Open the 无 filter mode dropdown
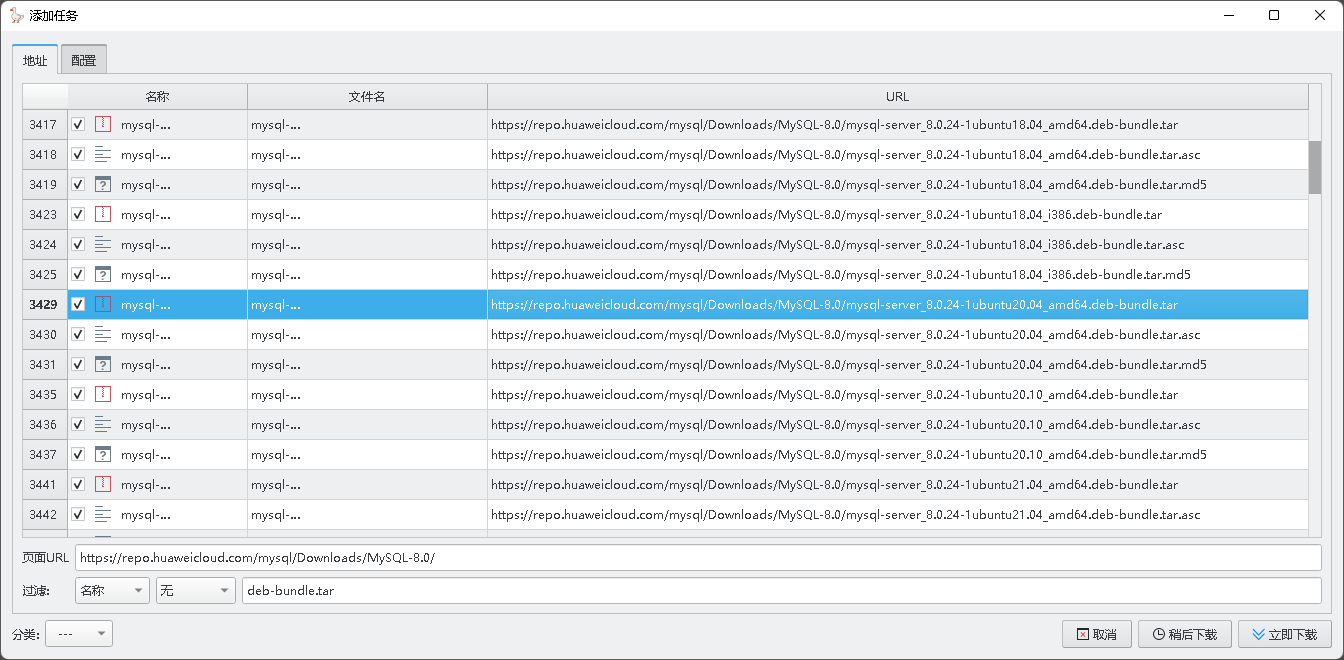 coord(195,591)
